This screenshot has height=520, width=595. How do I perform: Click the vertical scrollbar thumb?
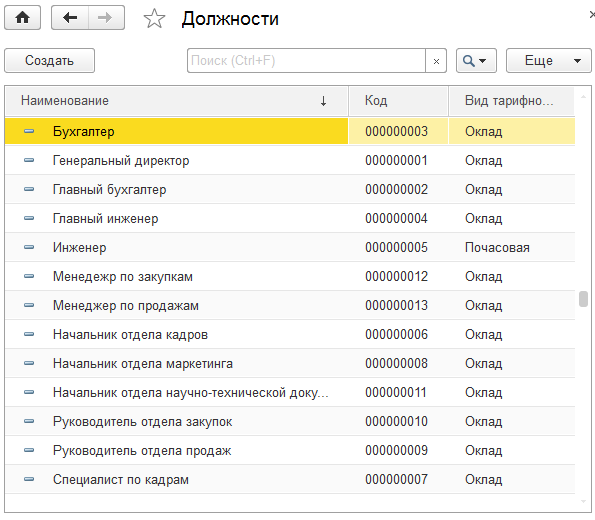(583, 299)
